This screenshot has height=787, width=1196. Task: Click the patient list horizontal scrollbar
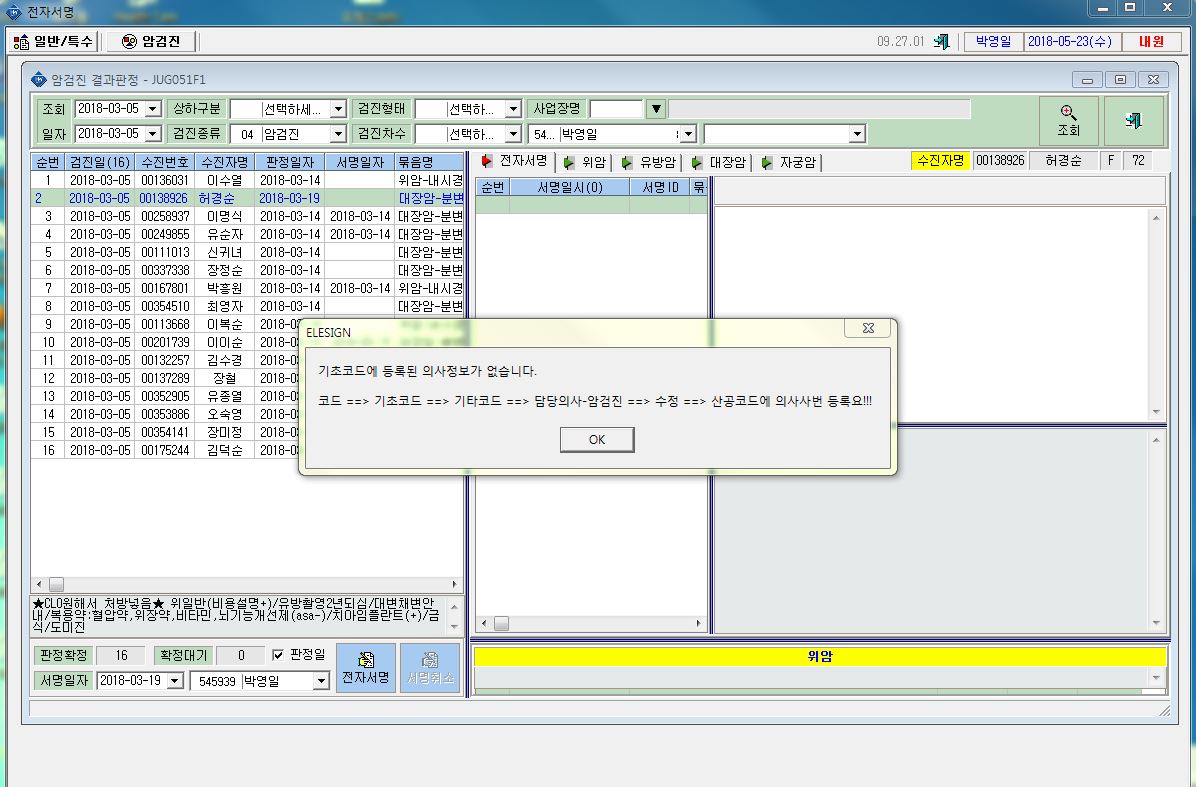pos(247,584)
